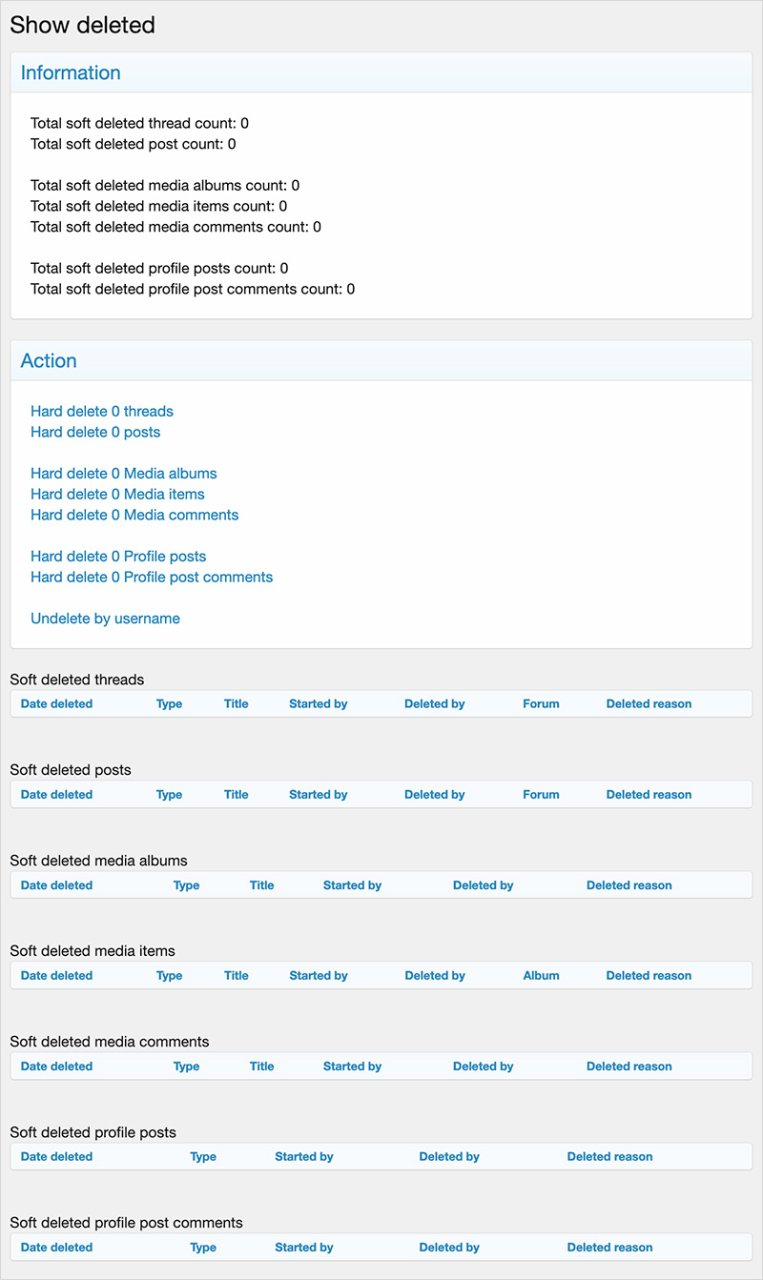Screen dimensions: 763x1280
Task: Click the Hard delete 0 threads link
Action: coord(102,411)
